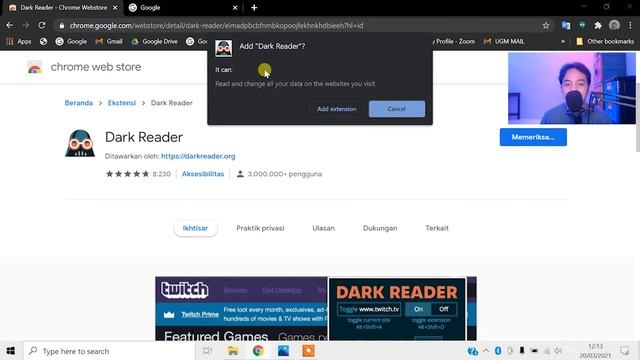Click the battery tray icon
The width and height of the screenshot is (640, 360).
point(534,351)
